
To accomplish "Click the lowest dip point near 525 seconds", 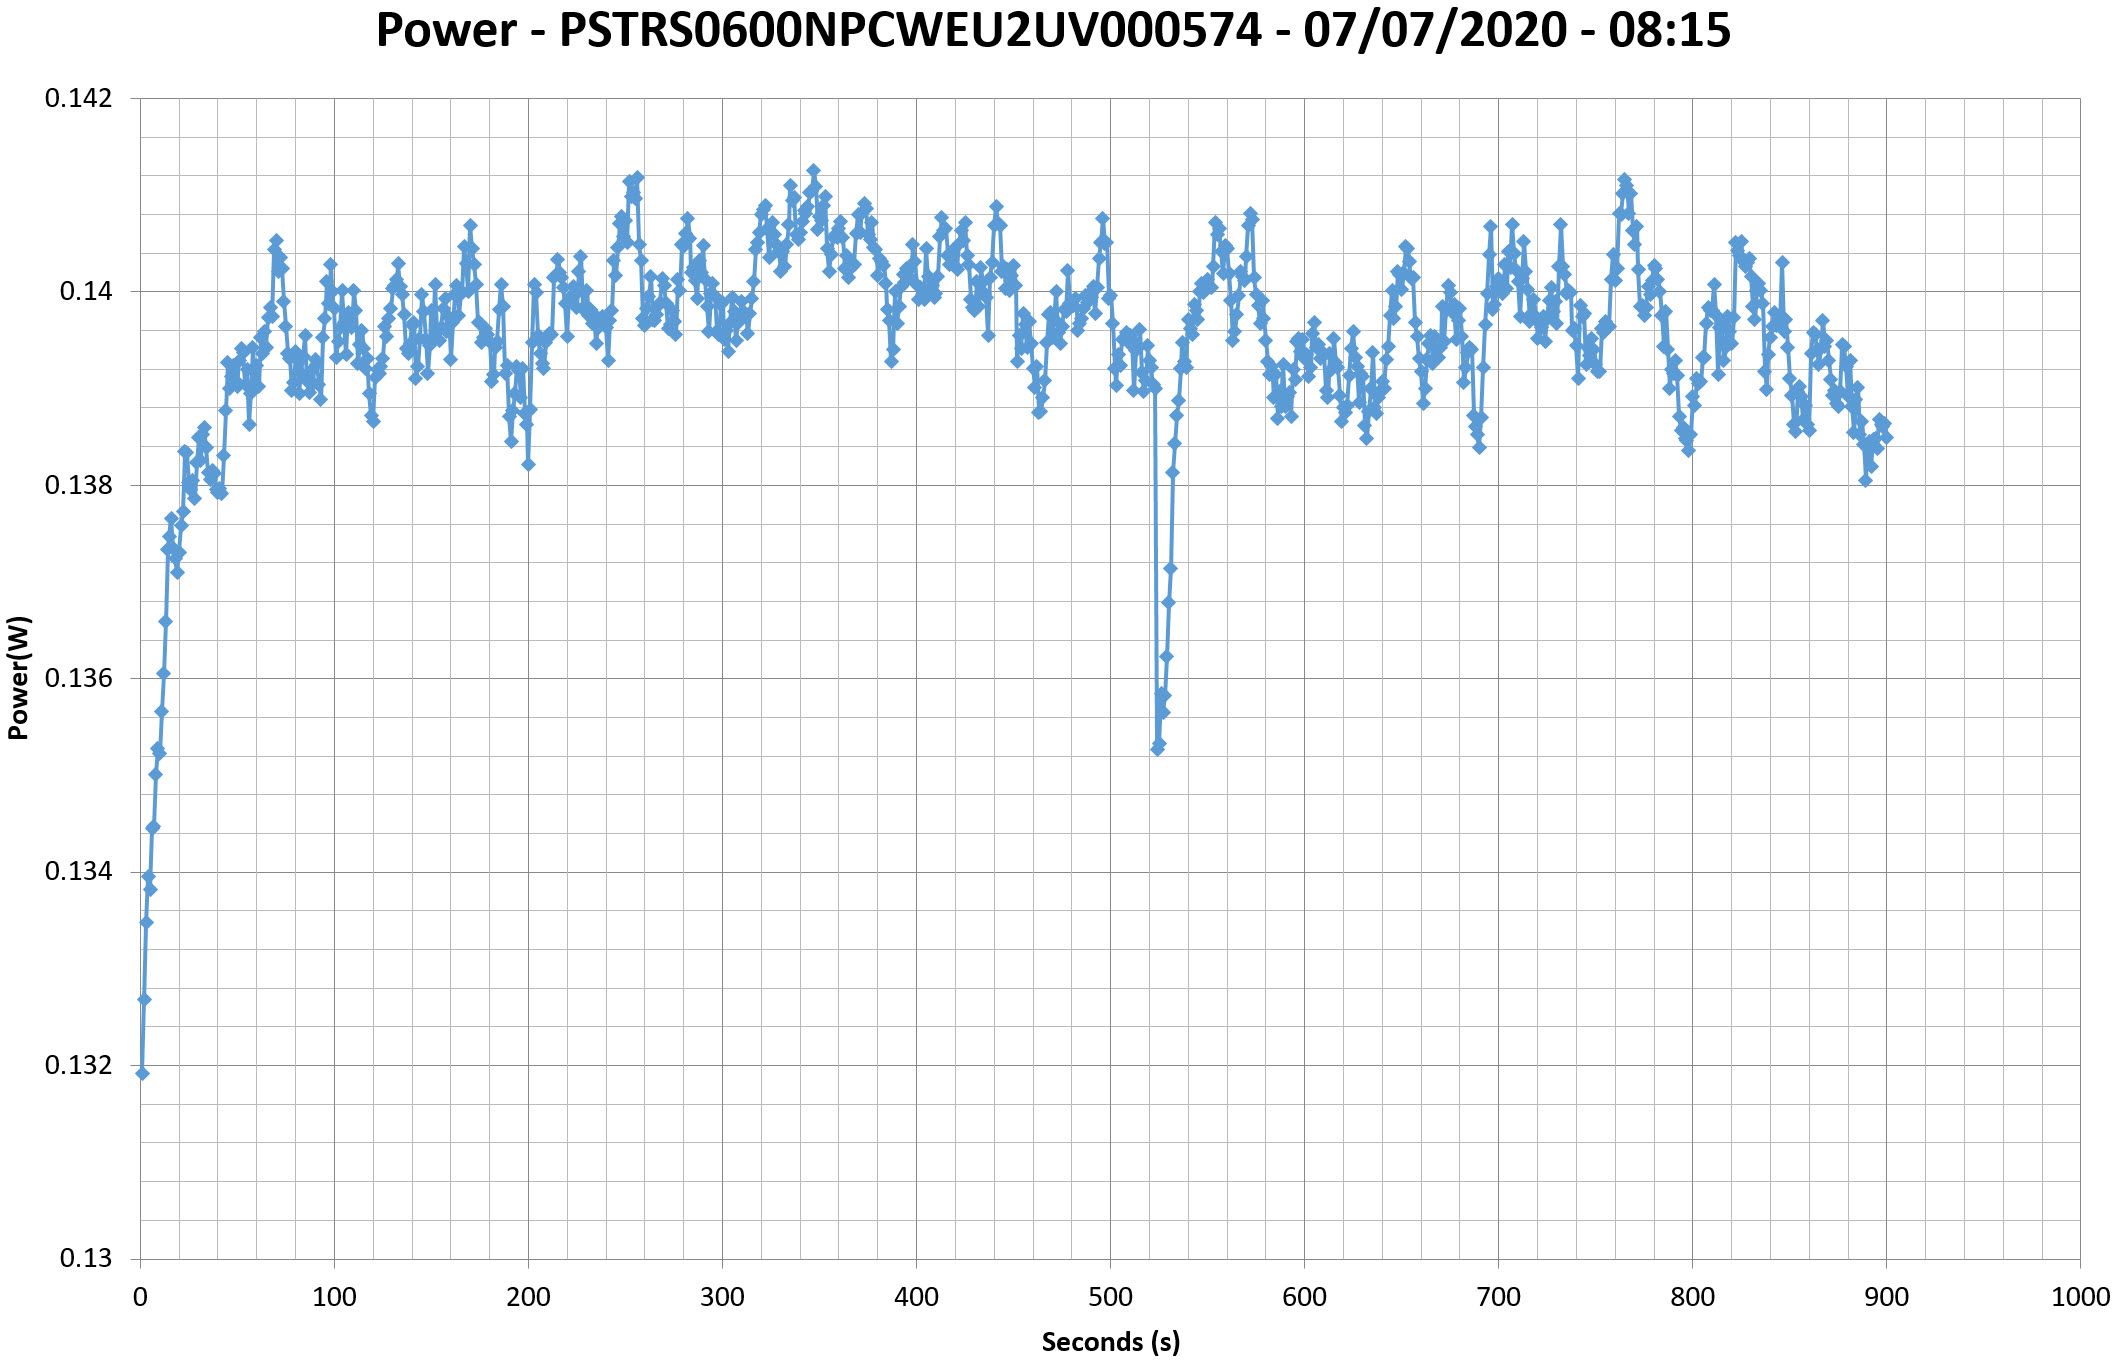I will (x=1157, y=749).
